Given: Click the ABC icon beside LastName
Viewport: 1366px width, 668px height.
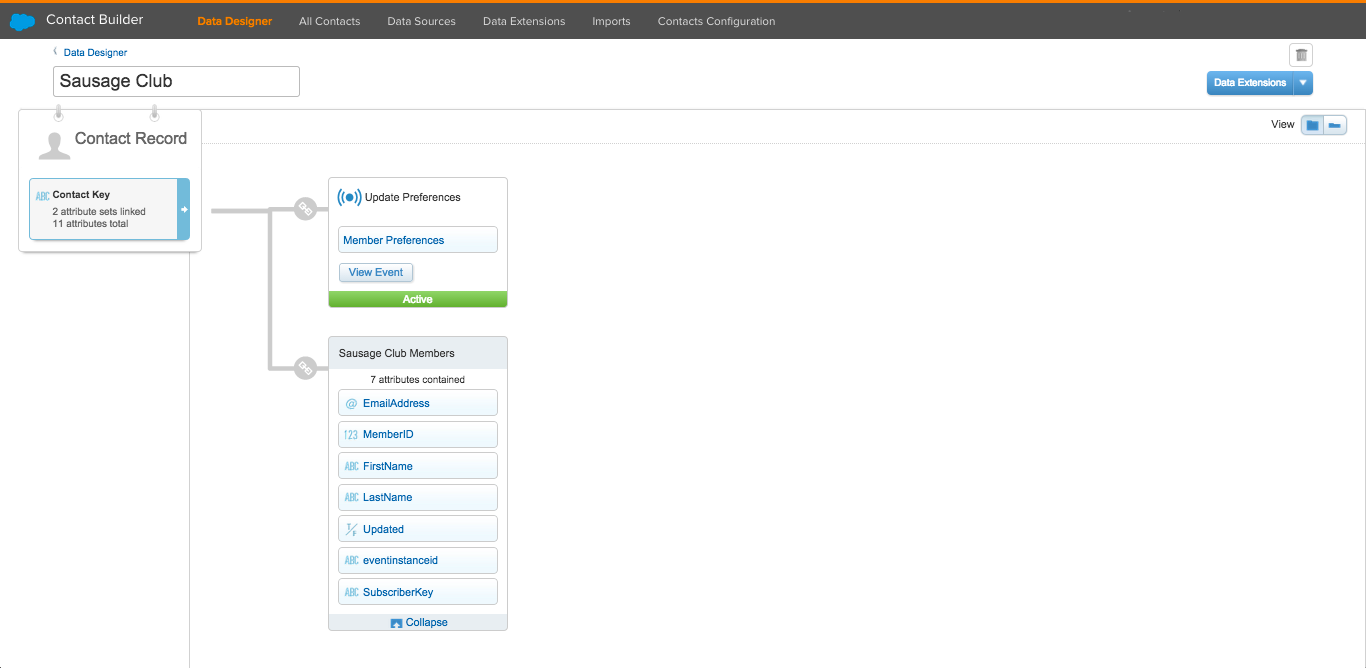Looking at the screenshot, I should [x=351, y=497].
